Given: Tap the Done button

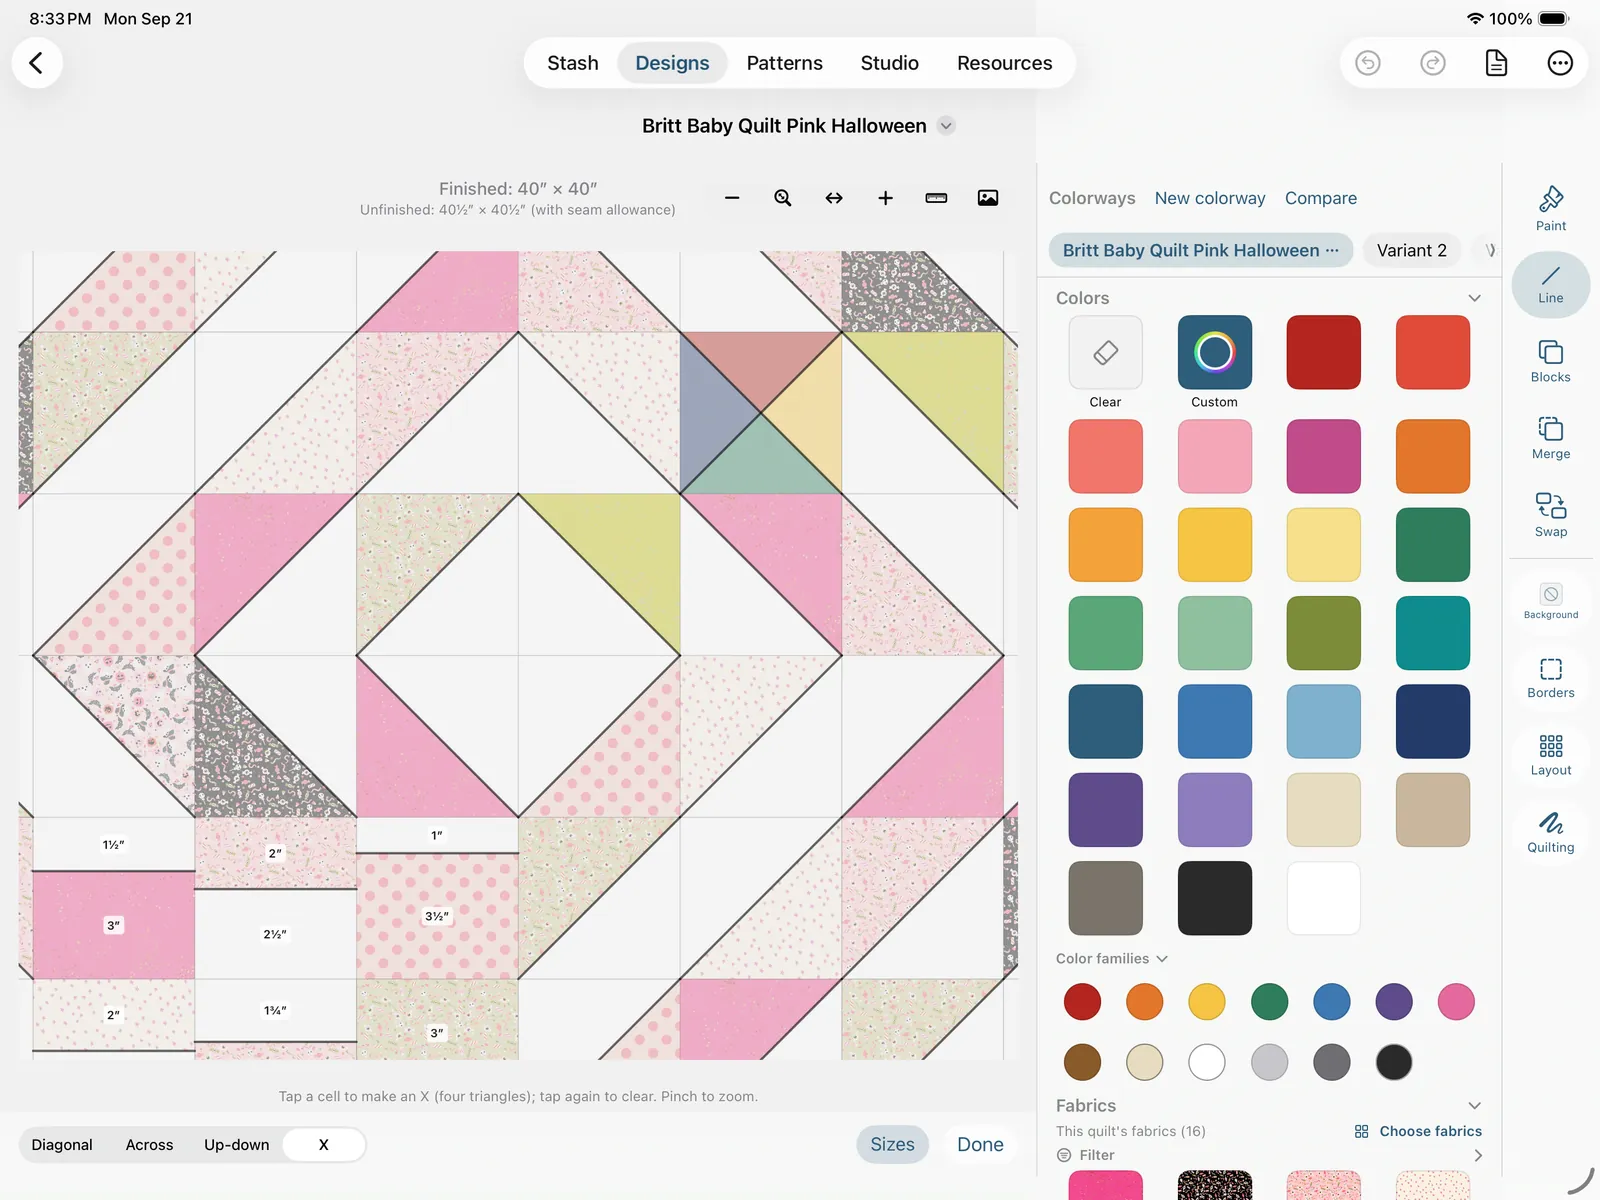Looking at the screenshot, I should pyautogui.click(x=980, y=1144).
